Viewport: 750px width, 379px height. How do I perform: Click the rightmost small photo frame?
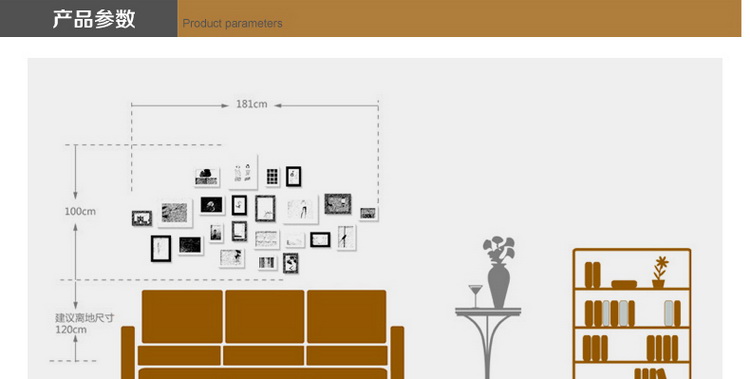coord(368,213)
